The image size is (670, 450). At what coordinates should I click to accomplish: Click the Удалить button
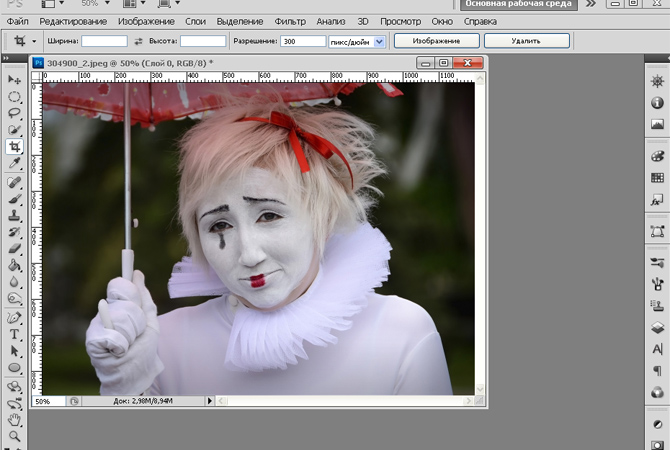pyautogui.click(x=526, y=41)
